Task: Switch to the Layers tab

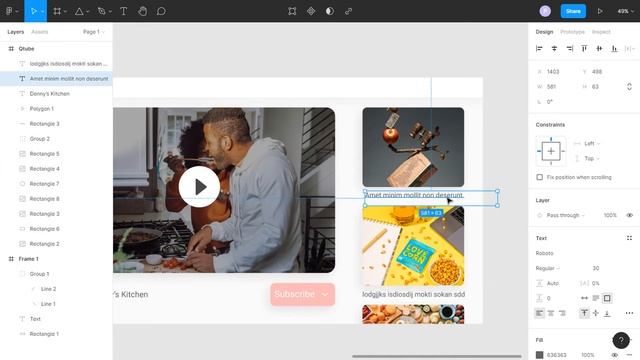Action: [16, 32]
